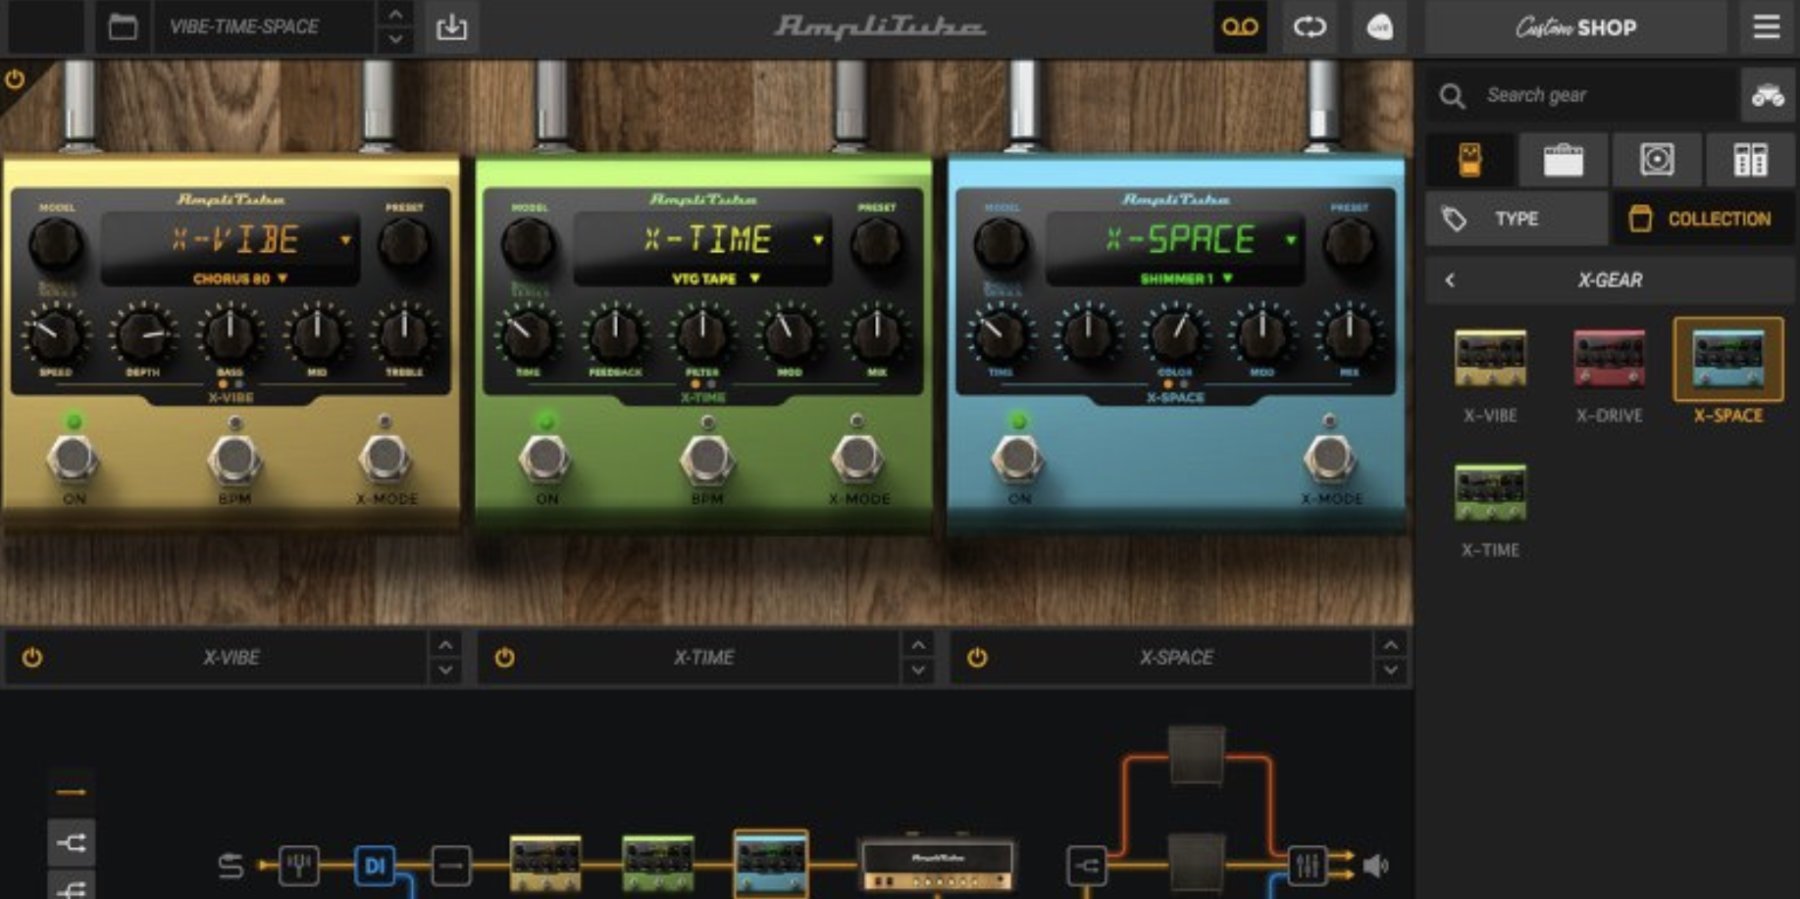Click the X-VIBE DEPTH knob
The image size is (1800, 899).
(143, 335)
